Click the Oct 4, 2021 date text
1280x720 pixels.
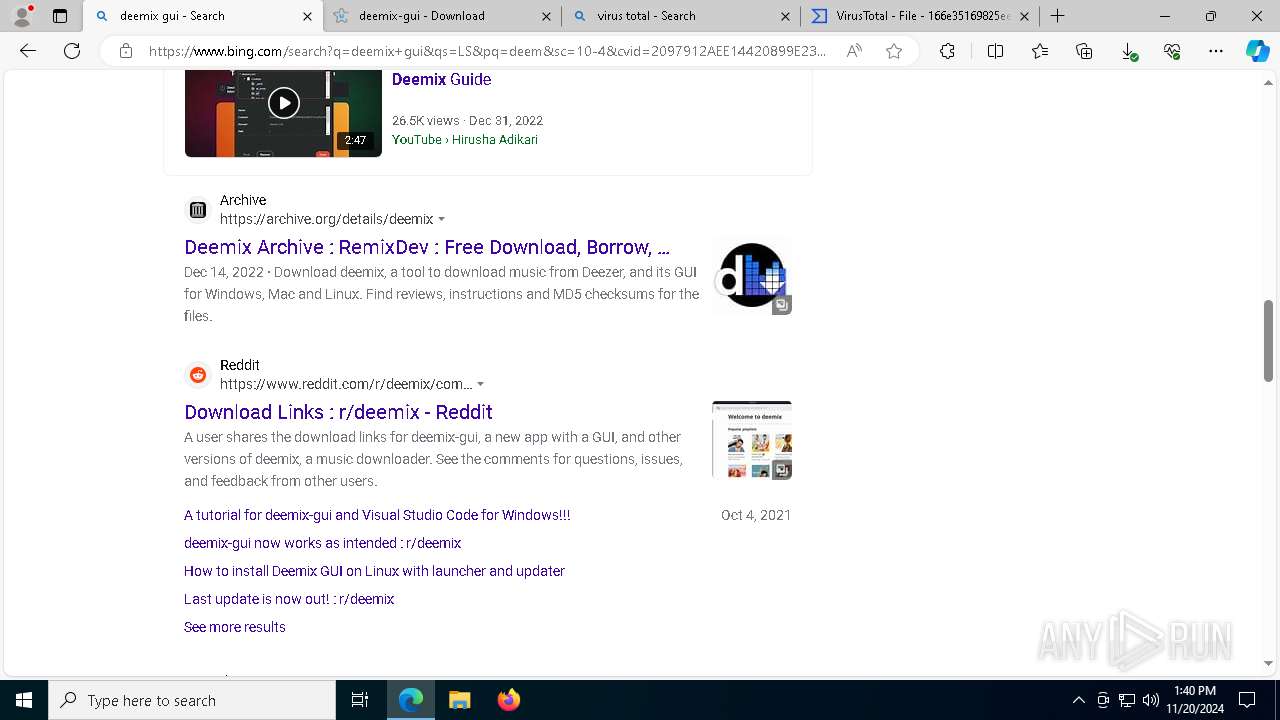pyautogui.click(x=756, y=515)
